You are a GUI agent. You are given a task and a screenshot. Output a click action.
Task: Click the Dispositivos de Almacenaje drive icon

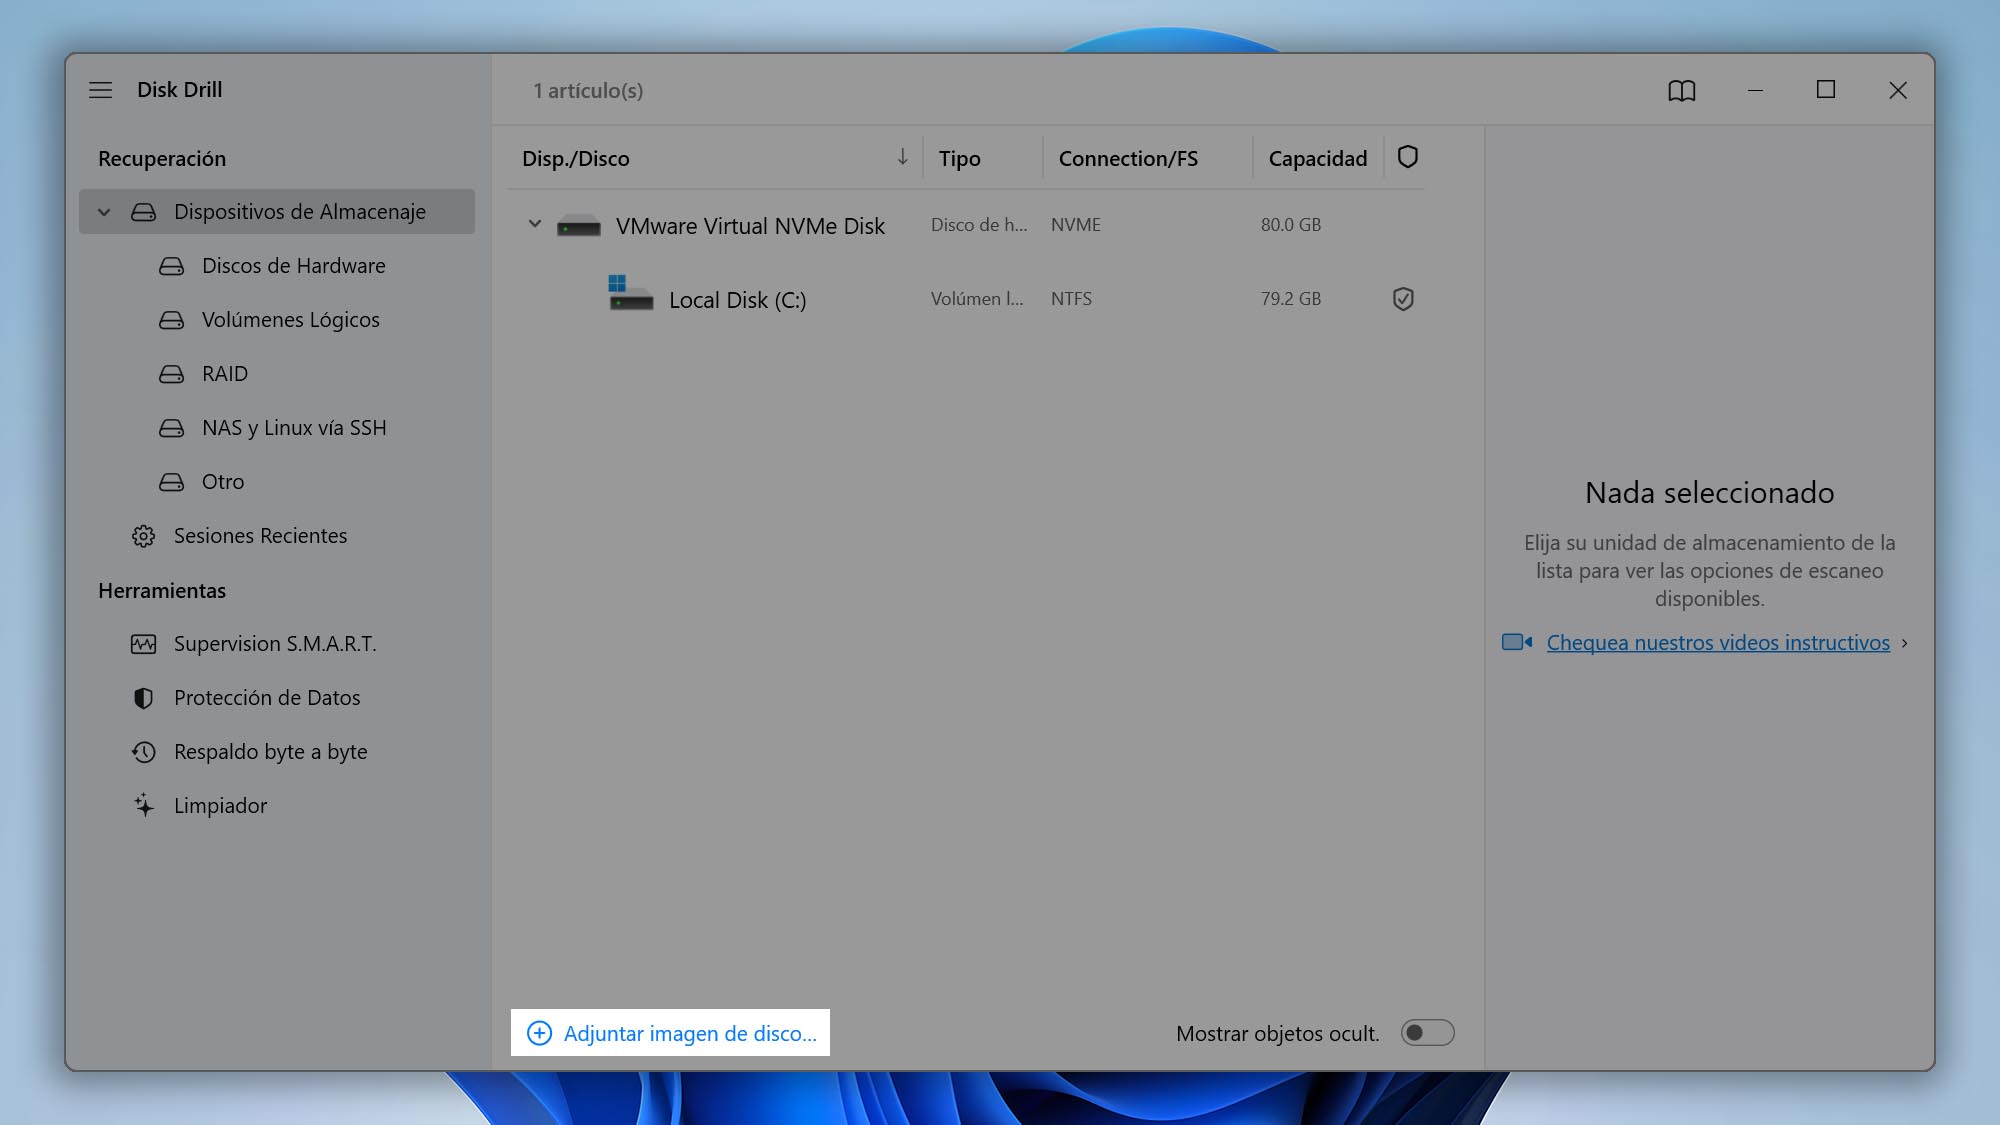click(143, 212)
